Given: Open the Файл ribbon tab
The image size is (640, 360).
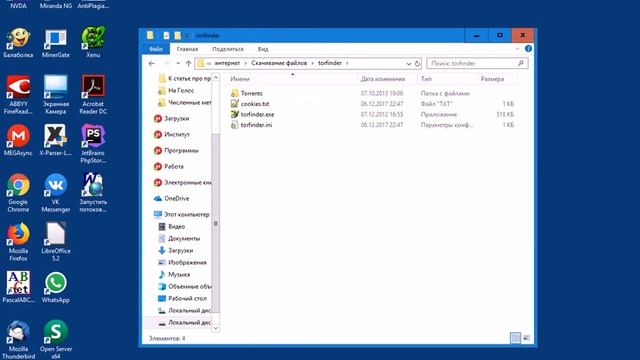Looking at the screenshot, I should click(156, 49).
